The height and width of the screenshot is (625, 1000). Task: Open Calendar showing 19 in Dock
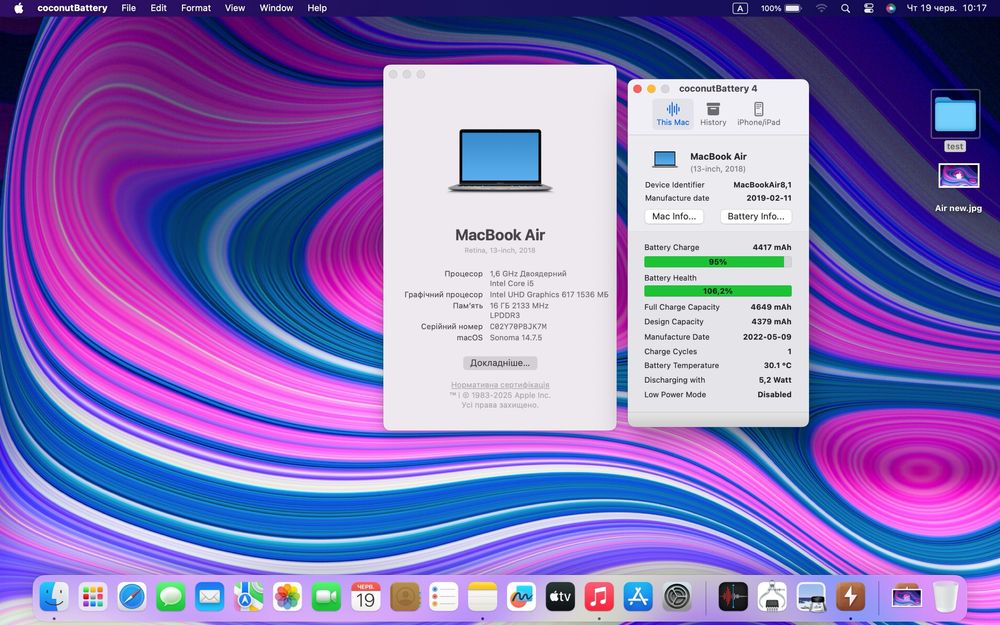365,598
